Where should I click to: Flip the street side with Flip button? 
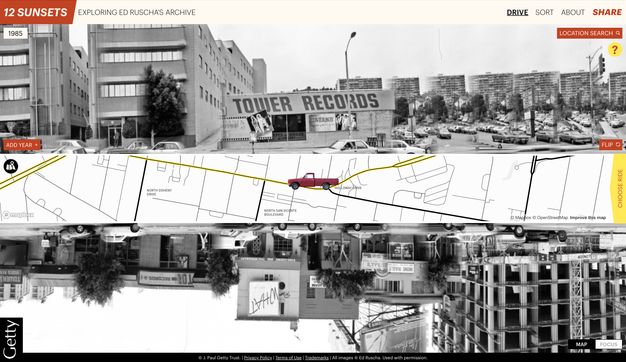pyautogui.click(x=610, y=144)
